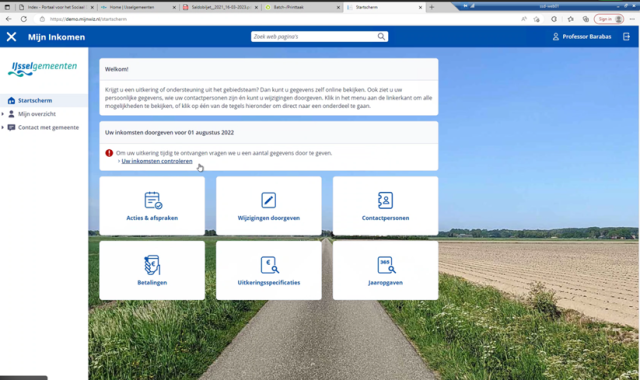The width and height of the screenshot is (640, 380).
Task: Open the Contactpersonen tile icon
Action: point(385,200)
